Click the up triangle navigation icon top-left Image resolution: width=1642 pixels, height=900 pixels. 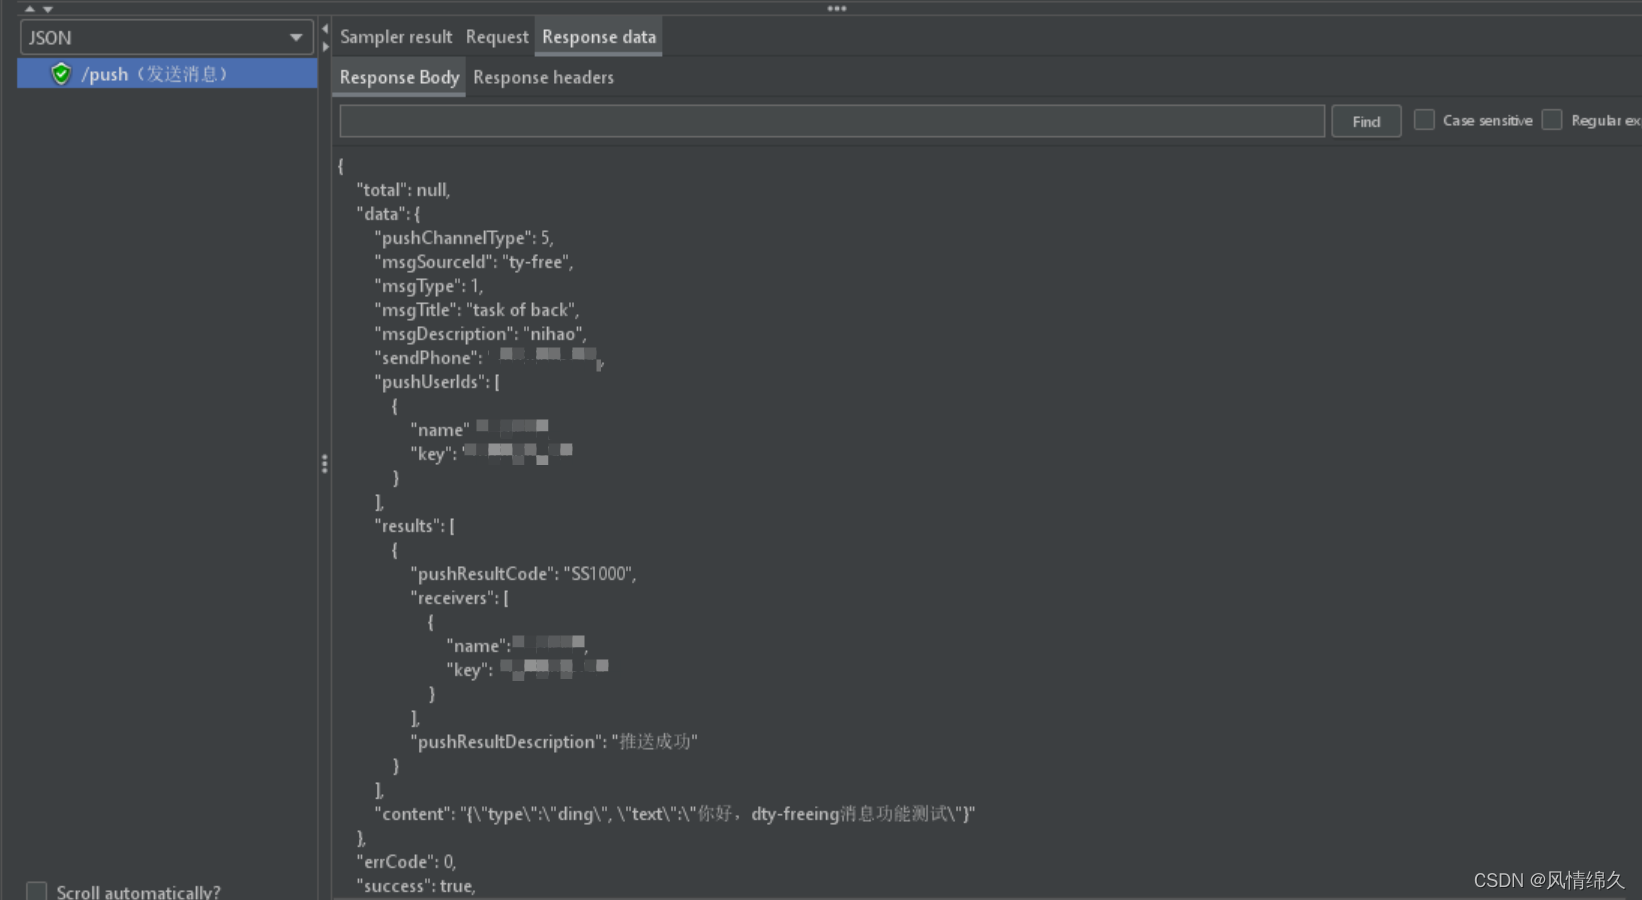29,8
